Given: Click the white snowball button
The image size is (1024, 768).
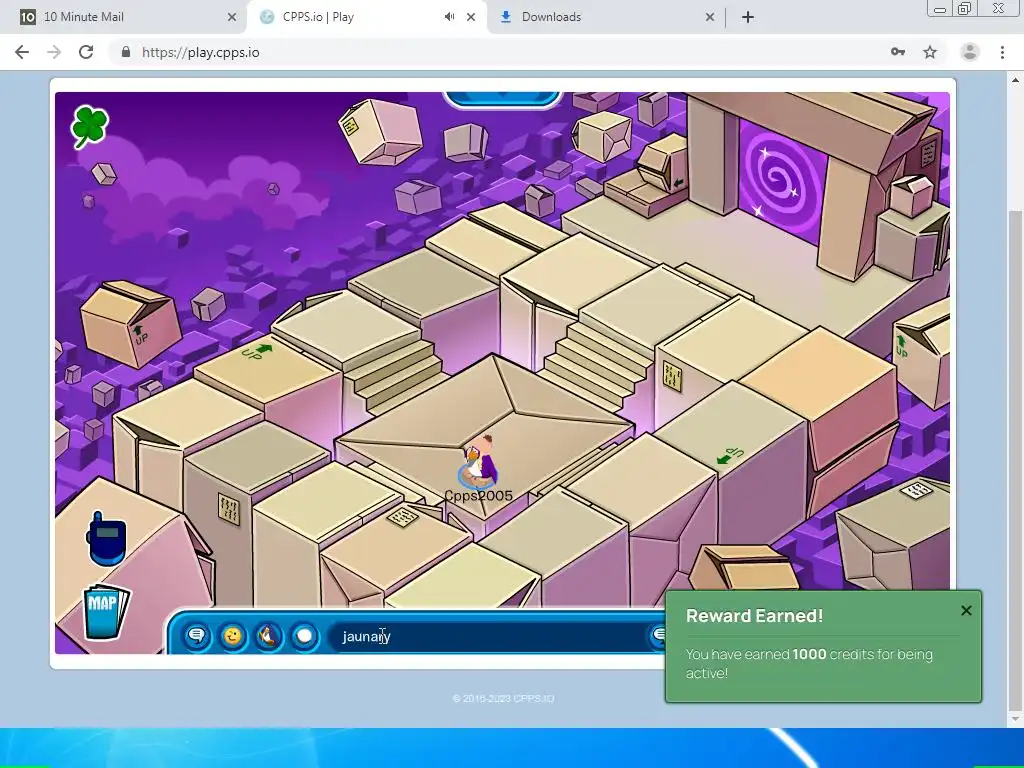Looking at the screenshot, I should pos(304,635).
